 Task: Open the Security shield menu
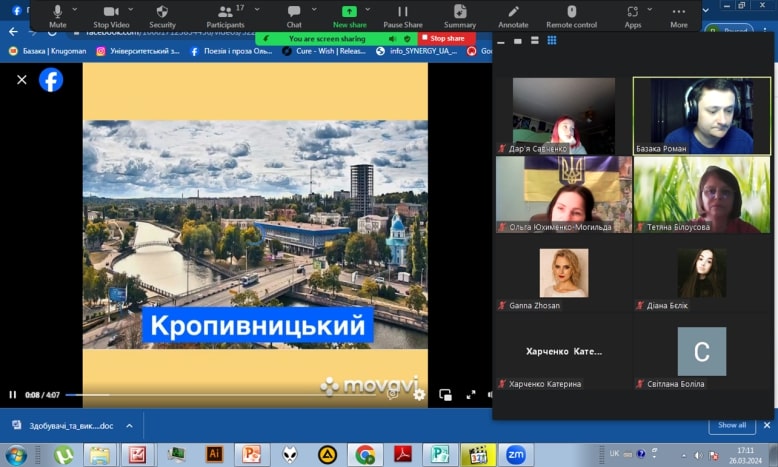pyautogui.click(x=162, y=14)
